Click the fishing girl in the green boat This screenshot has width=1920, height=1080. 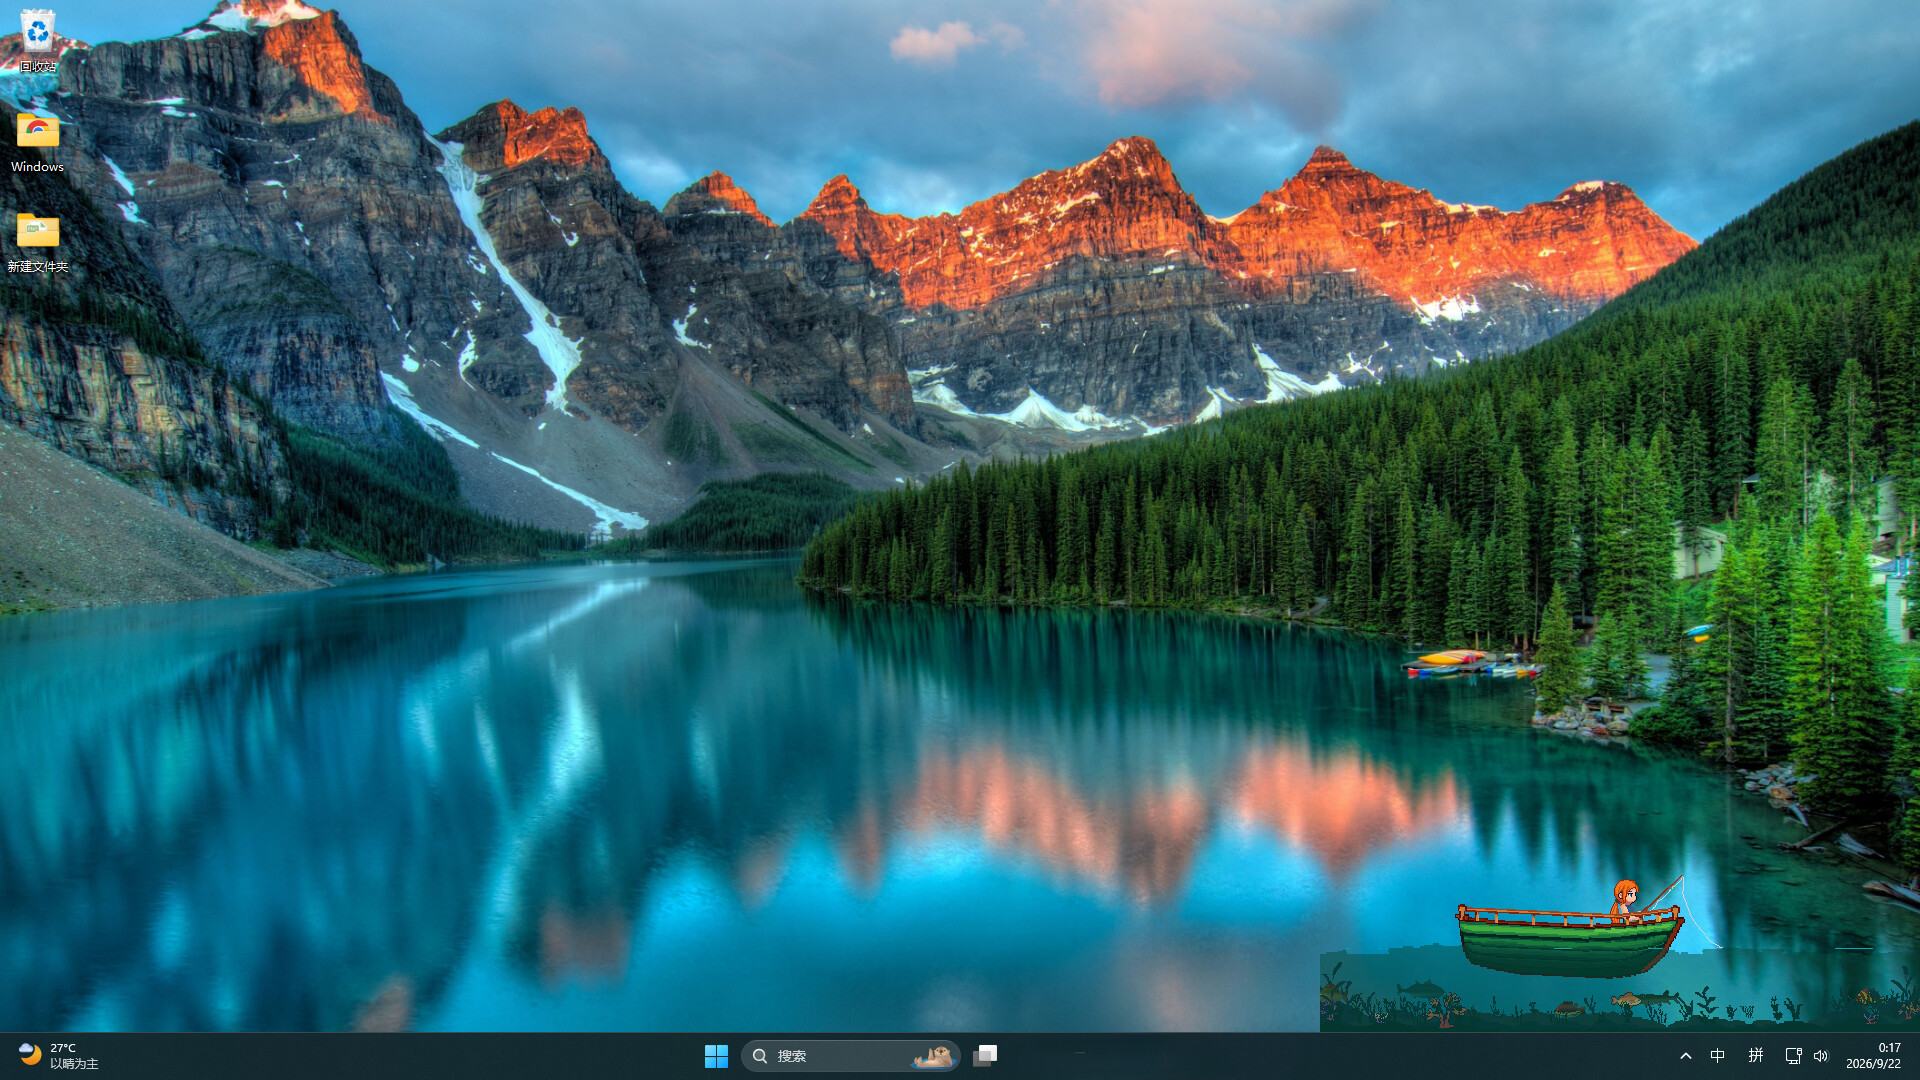[1626, 900]
